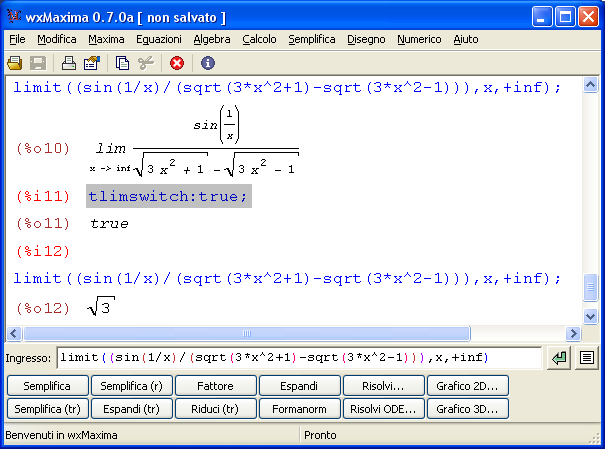Click the horizontal scrollbar thumb
The image size is (605, 449).
click(247, 333)
